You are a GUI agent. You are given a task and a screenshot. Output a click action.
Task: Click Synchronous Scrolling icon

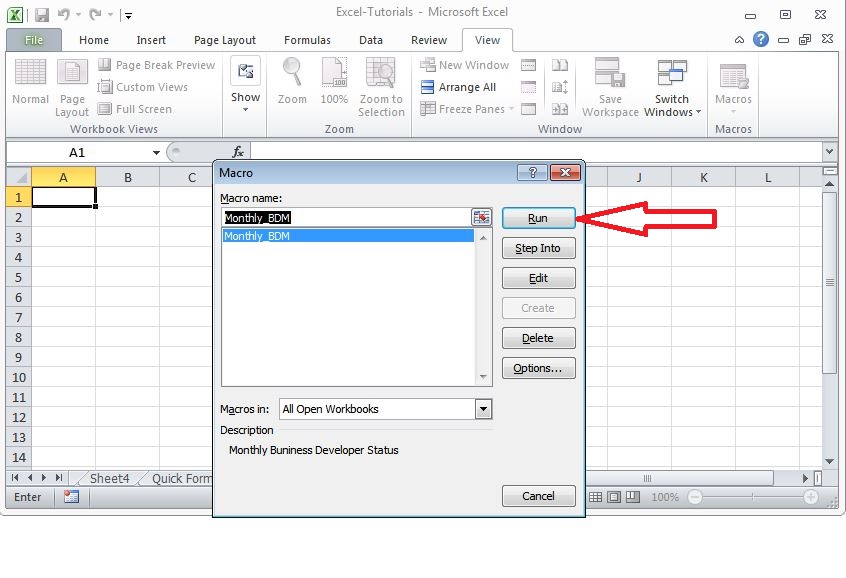click(x=560, y=87)
